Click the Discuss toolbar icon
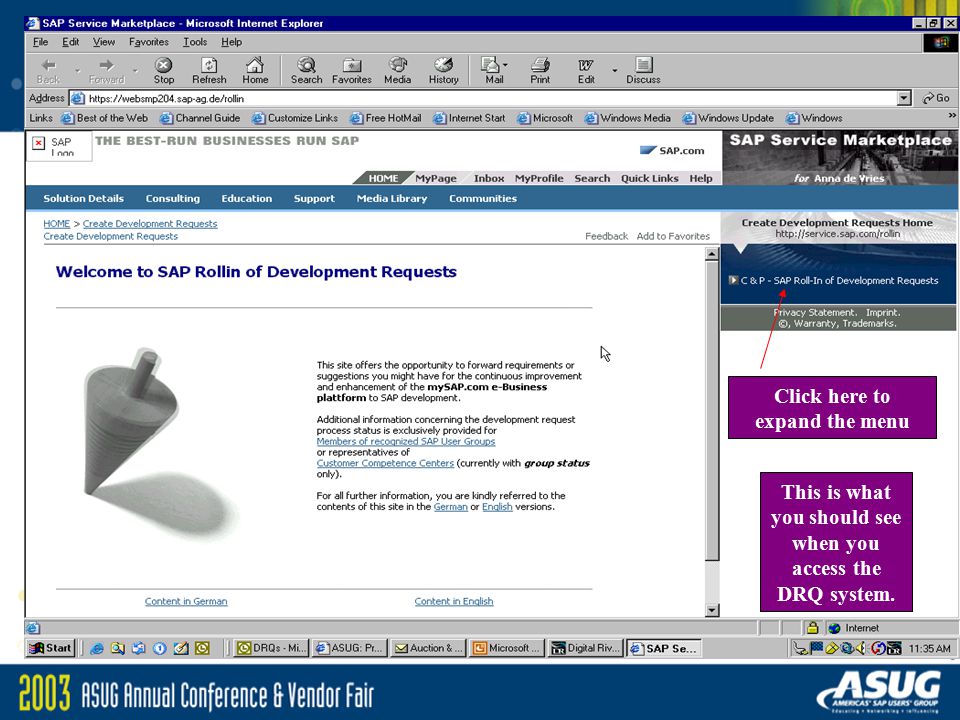Screen dimensions: 960x720 pos(643,70)
